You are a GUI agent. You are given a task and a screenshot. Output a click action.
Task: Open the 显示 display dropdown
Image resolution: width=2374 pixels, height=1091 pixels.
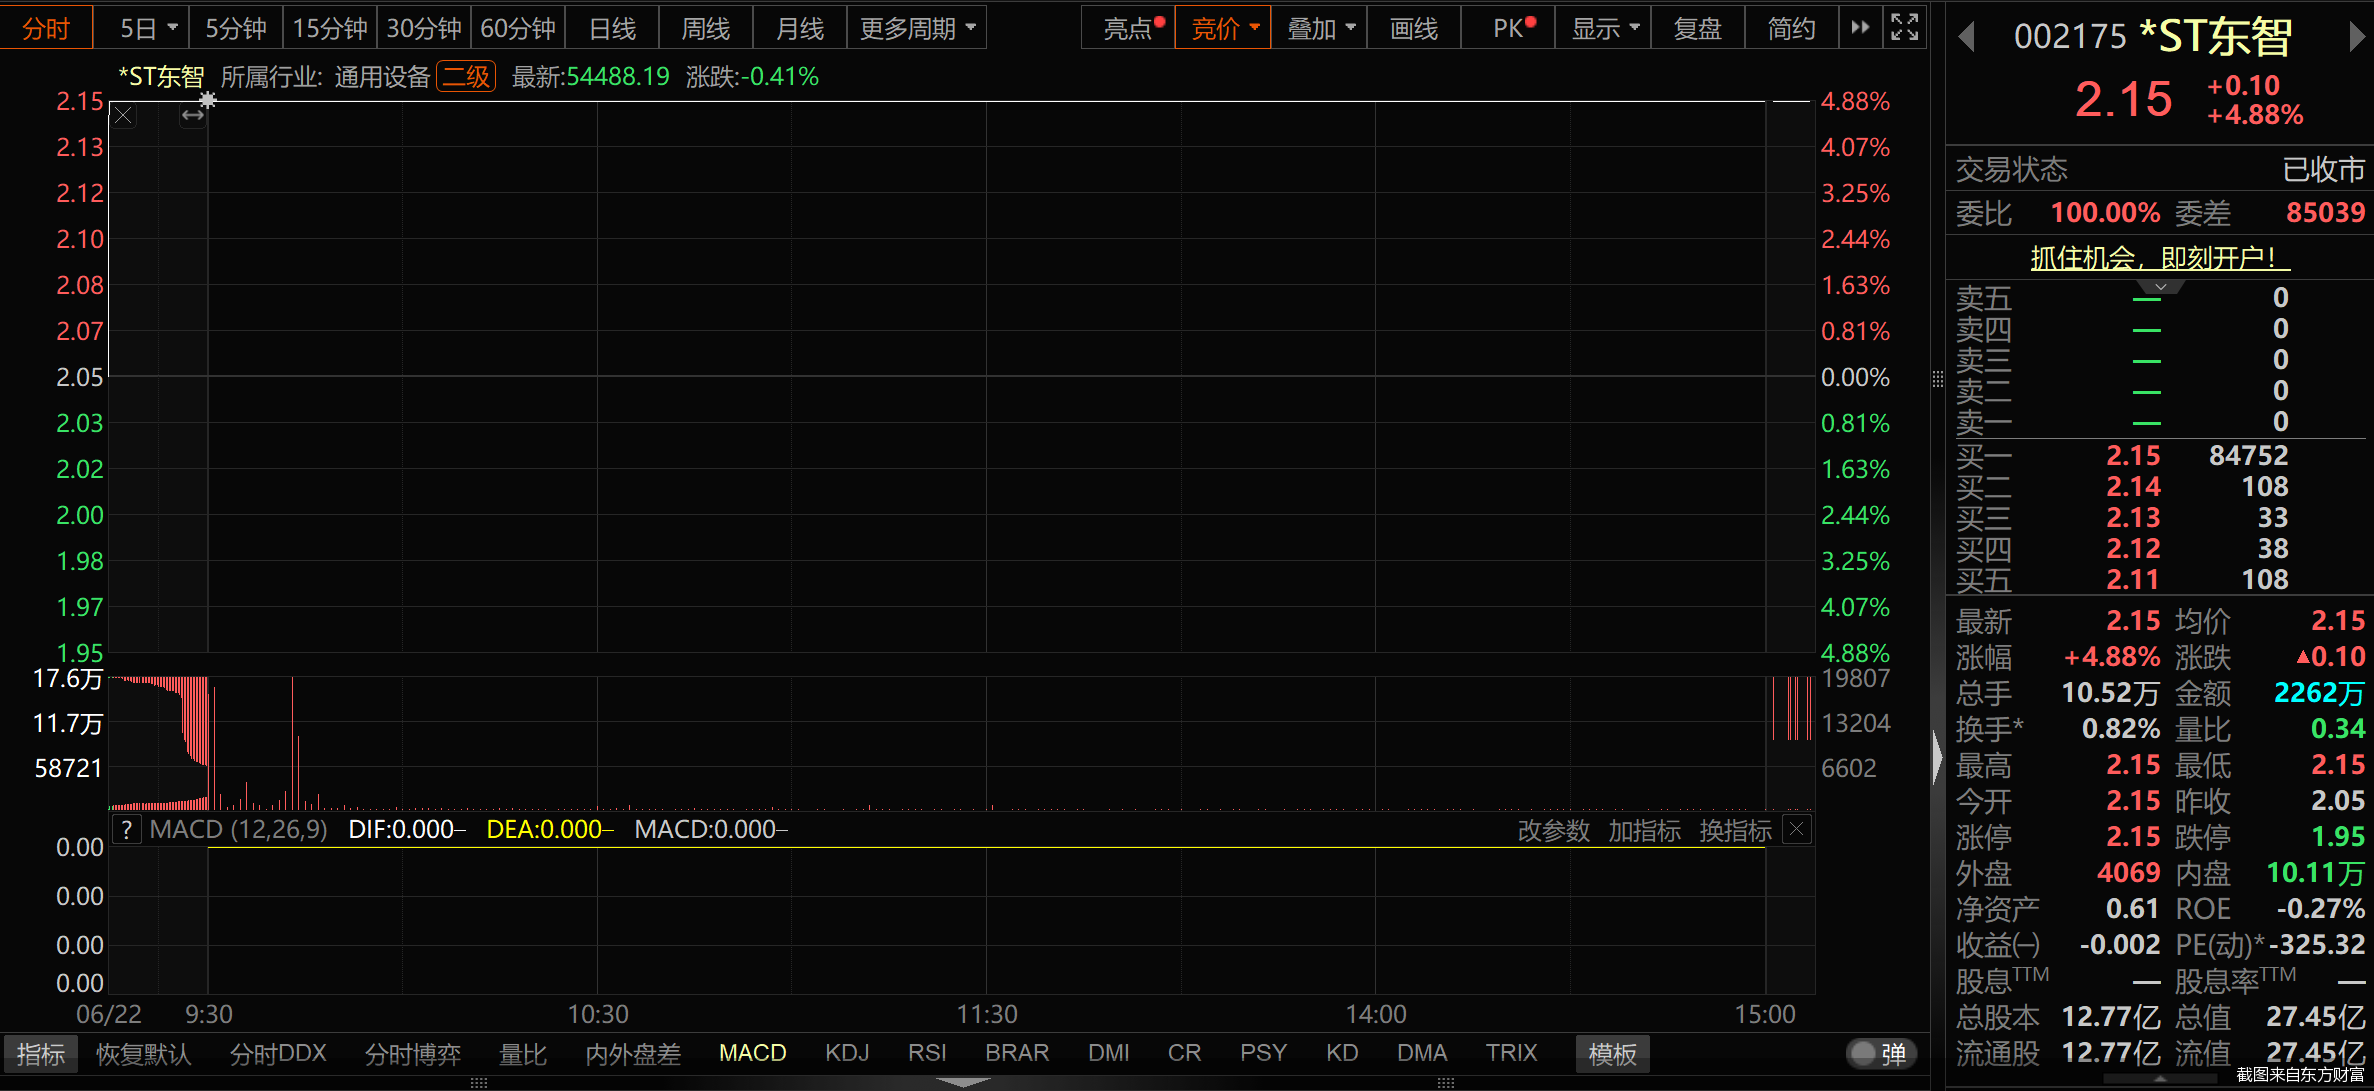click(x=1604, y=28)
